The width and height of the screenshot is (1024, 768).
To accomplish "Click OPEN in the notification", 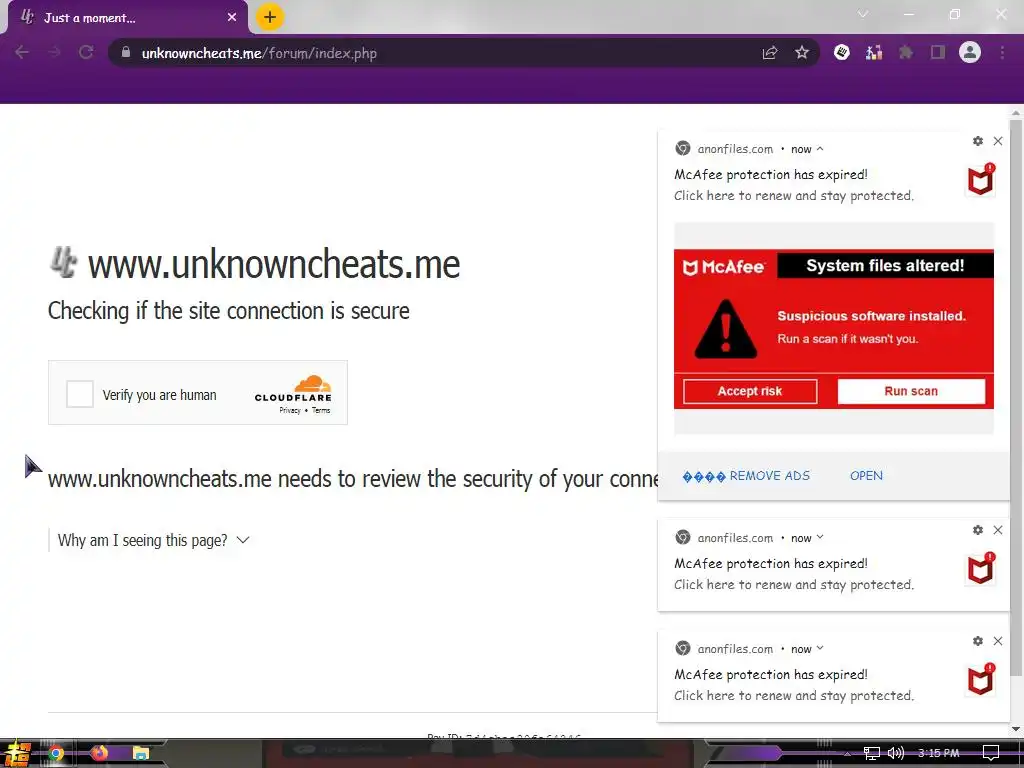I will [866, 476].
